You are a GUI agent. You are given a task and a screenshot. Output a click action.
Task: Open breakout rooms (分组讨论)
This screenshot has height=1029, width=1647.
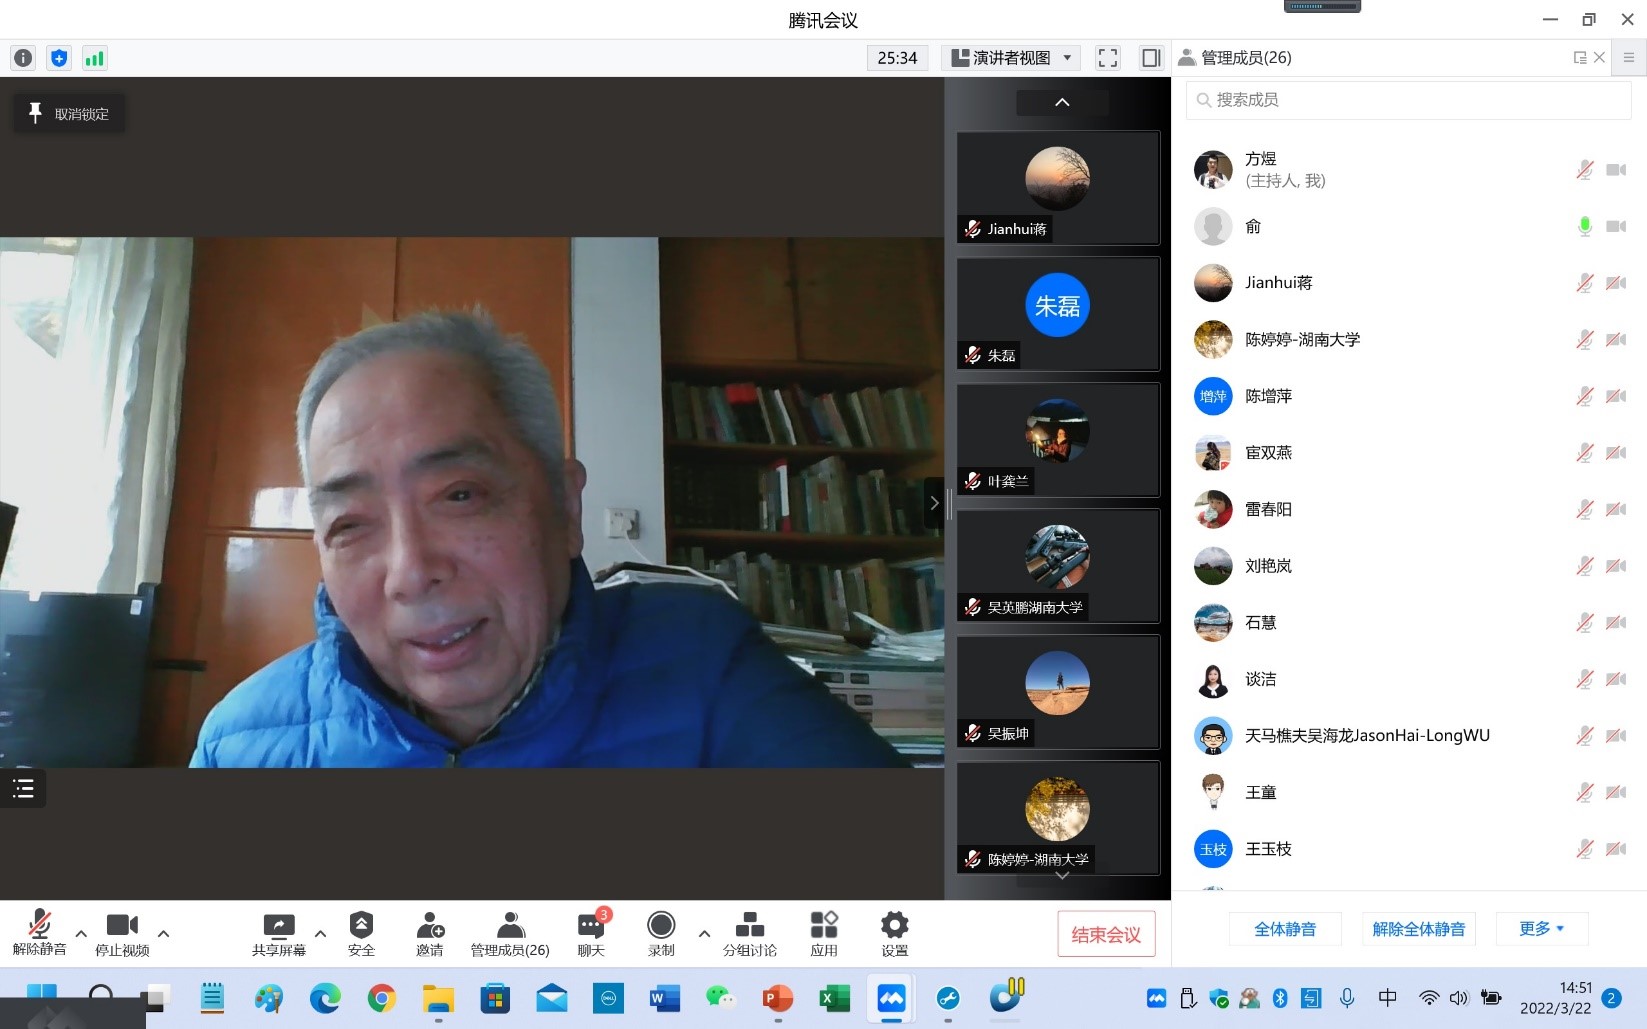[749, 933]
